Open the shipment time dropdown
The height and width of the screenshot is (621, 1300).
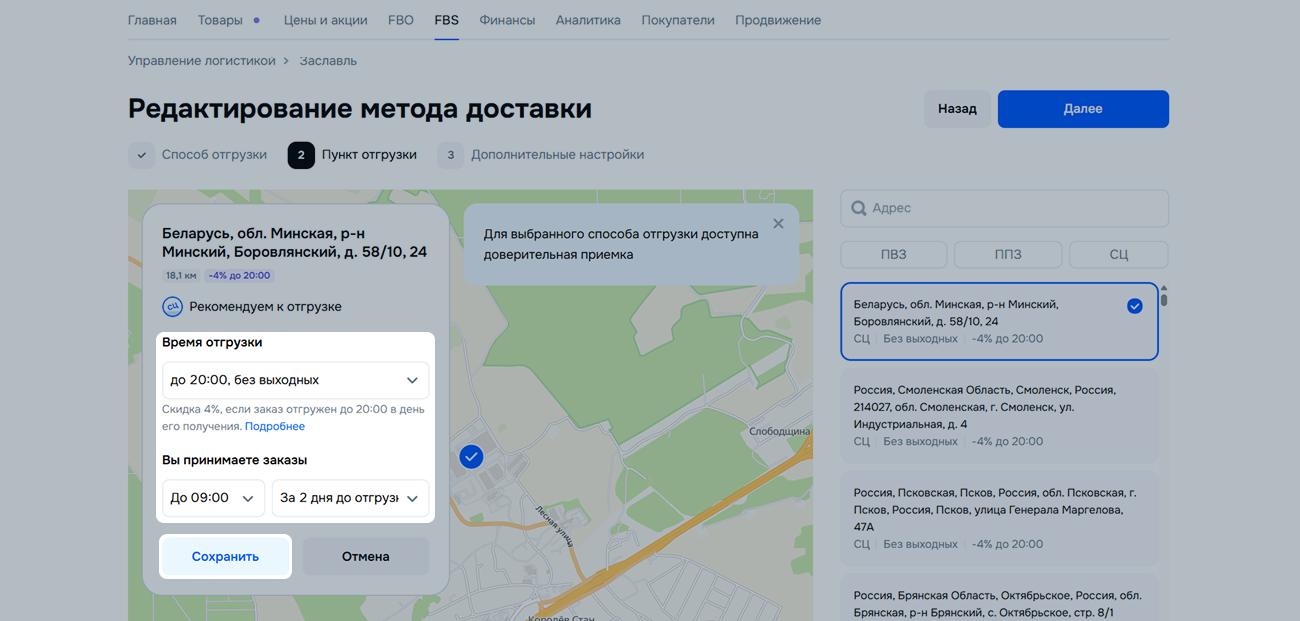pos(295,380)
